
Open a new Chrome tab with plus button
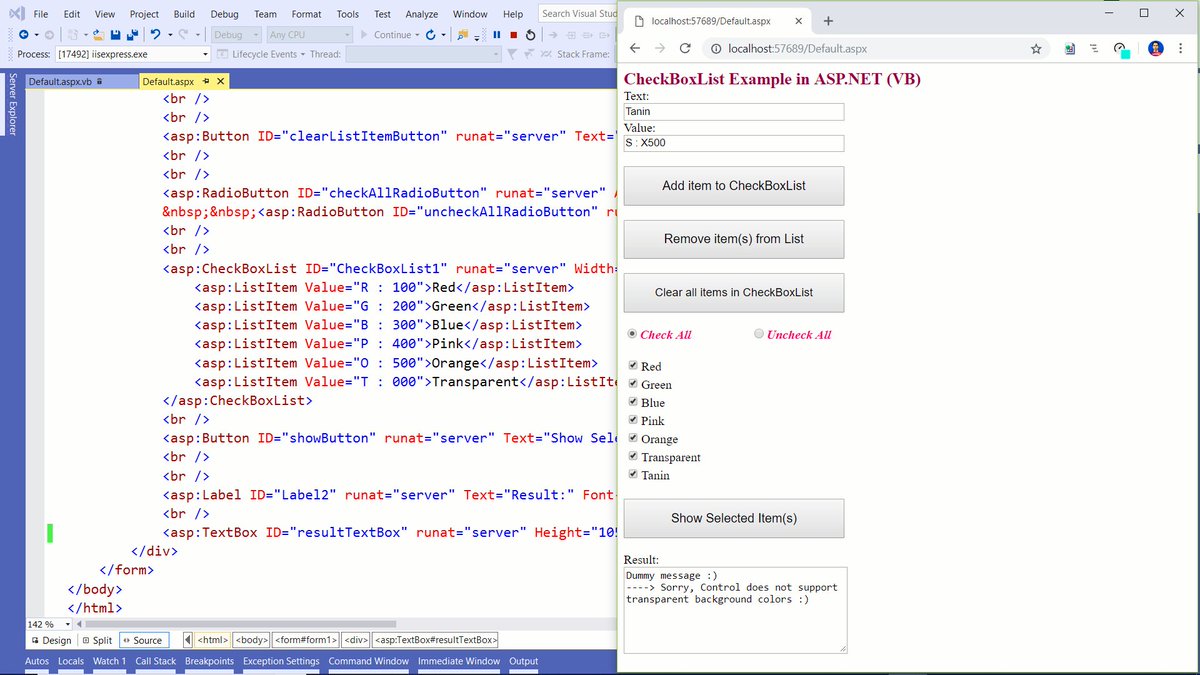coord(828,20)
